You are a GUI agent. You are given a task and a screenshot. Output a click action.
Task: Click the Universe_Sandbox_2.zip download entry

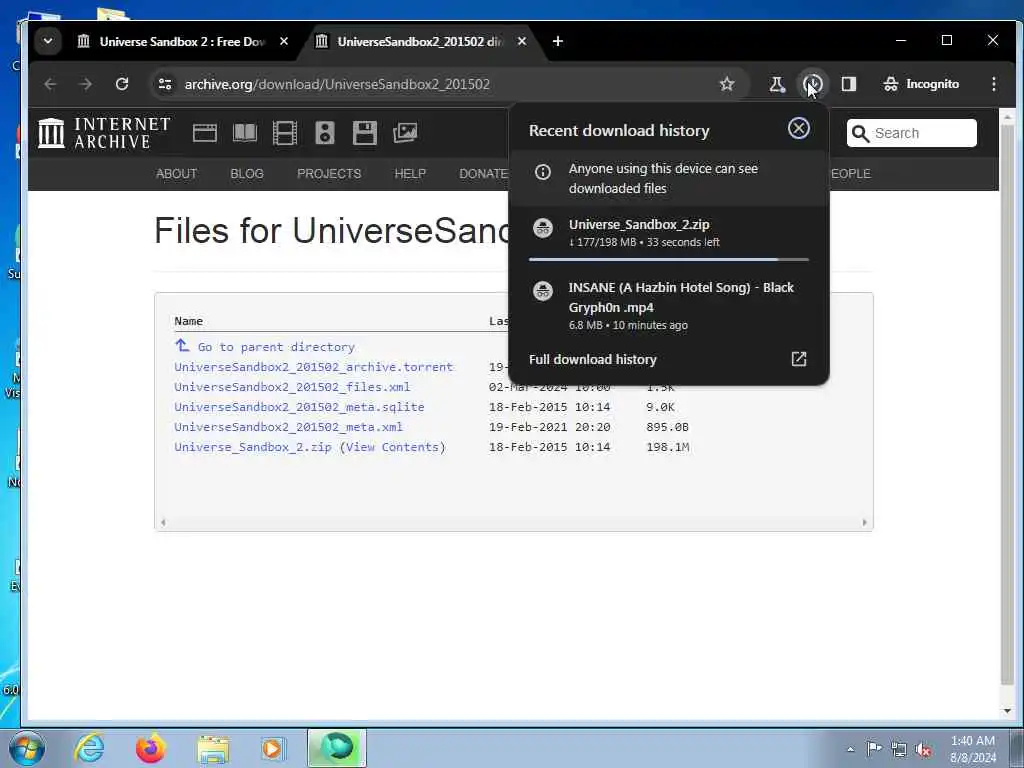tap(669, 233)
